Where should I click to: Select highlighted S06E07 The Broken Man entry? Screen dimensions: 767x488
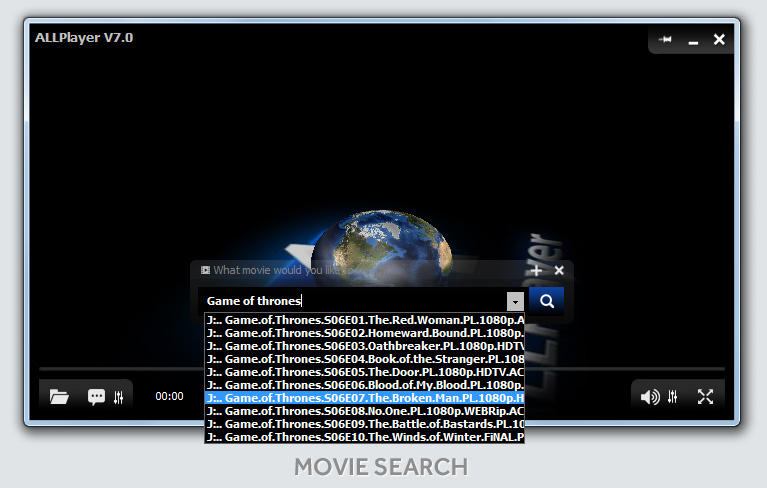point(364,398)
